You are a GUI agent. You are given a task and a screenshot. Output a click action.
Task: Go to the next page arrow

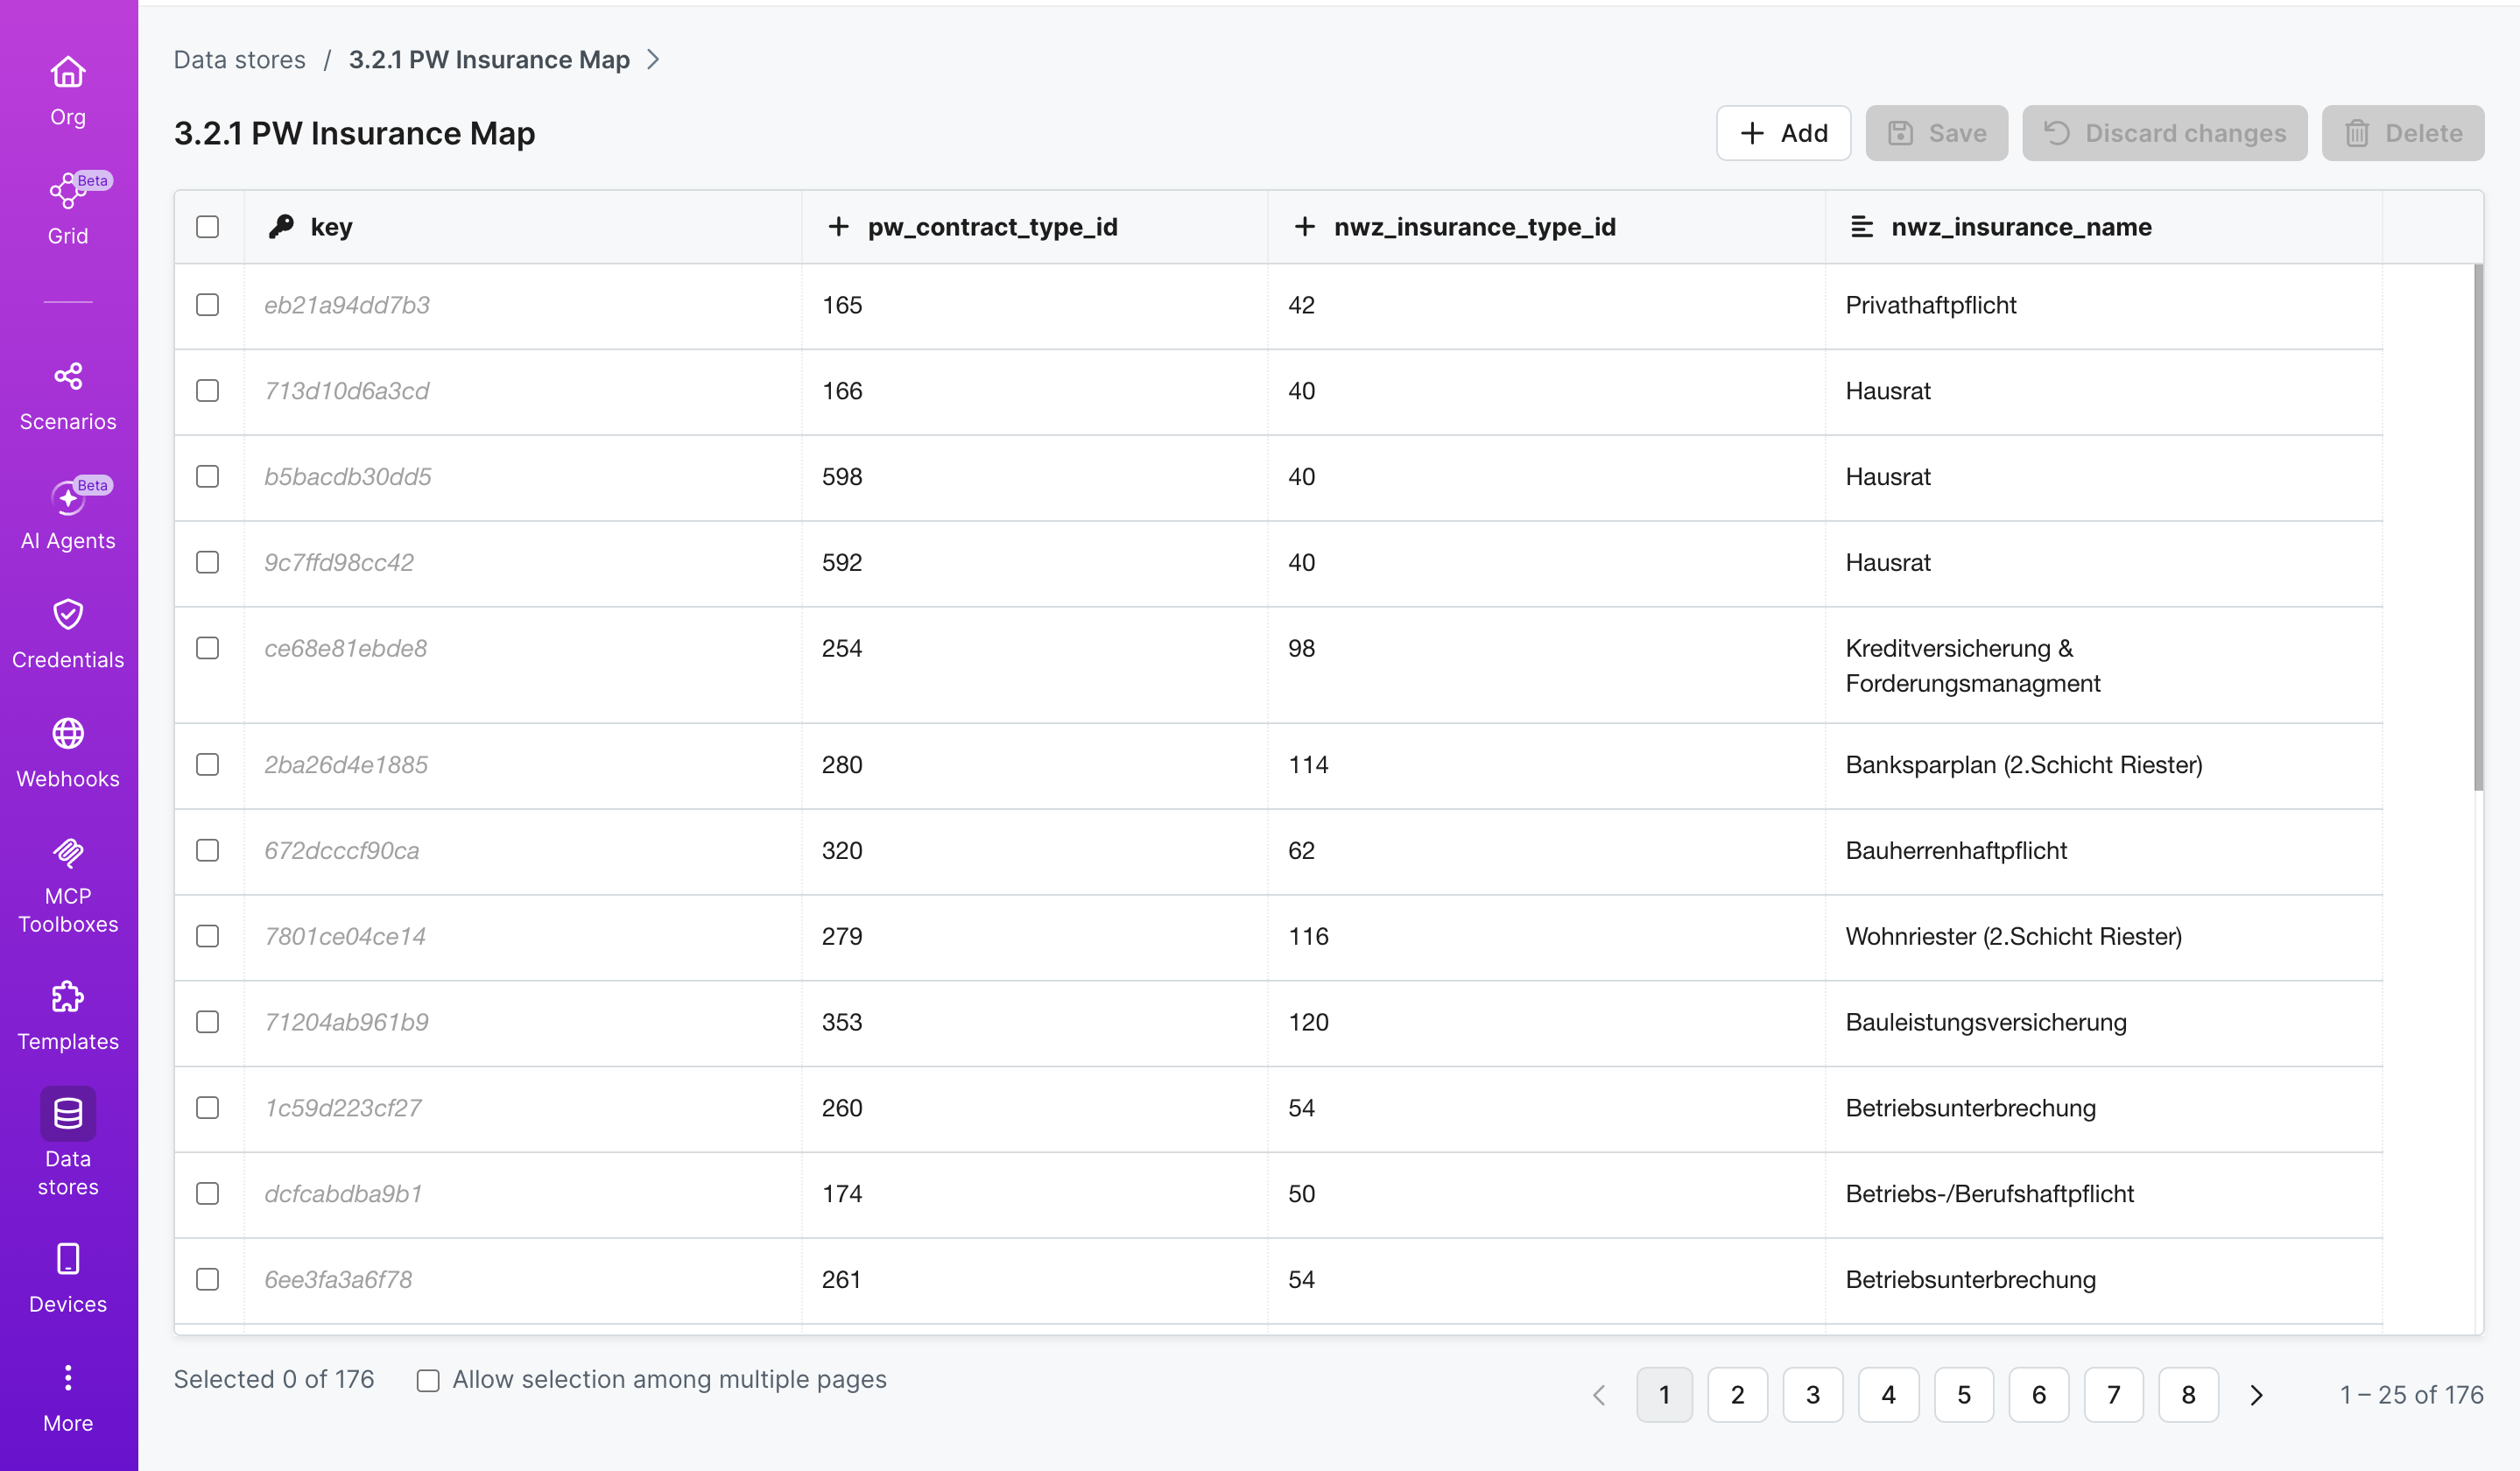point(2256,1395)
